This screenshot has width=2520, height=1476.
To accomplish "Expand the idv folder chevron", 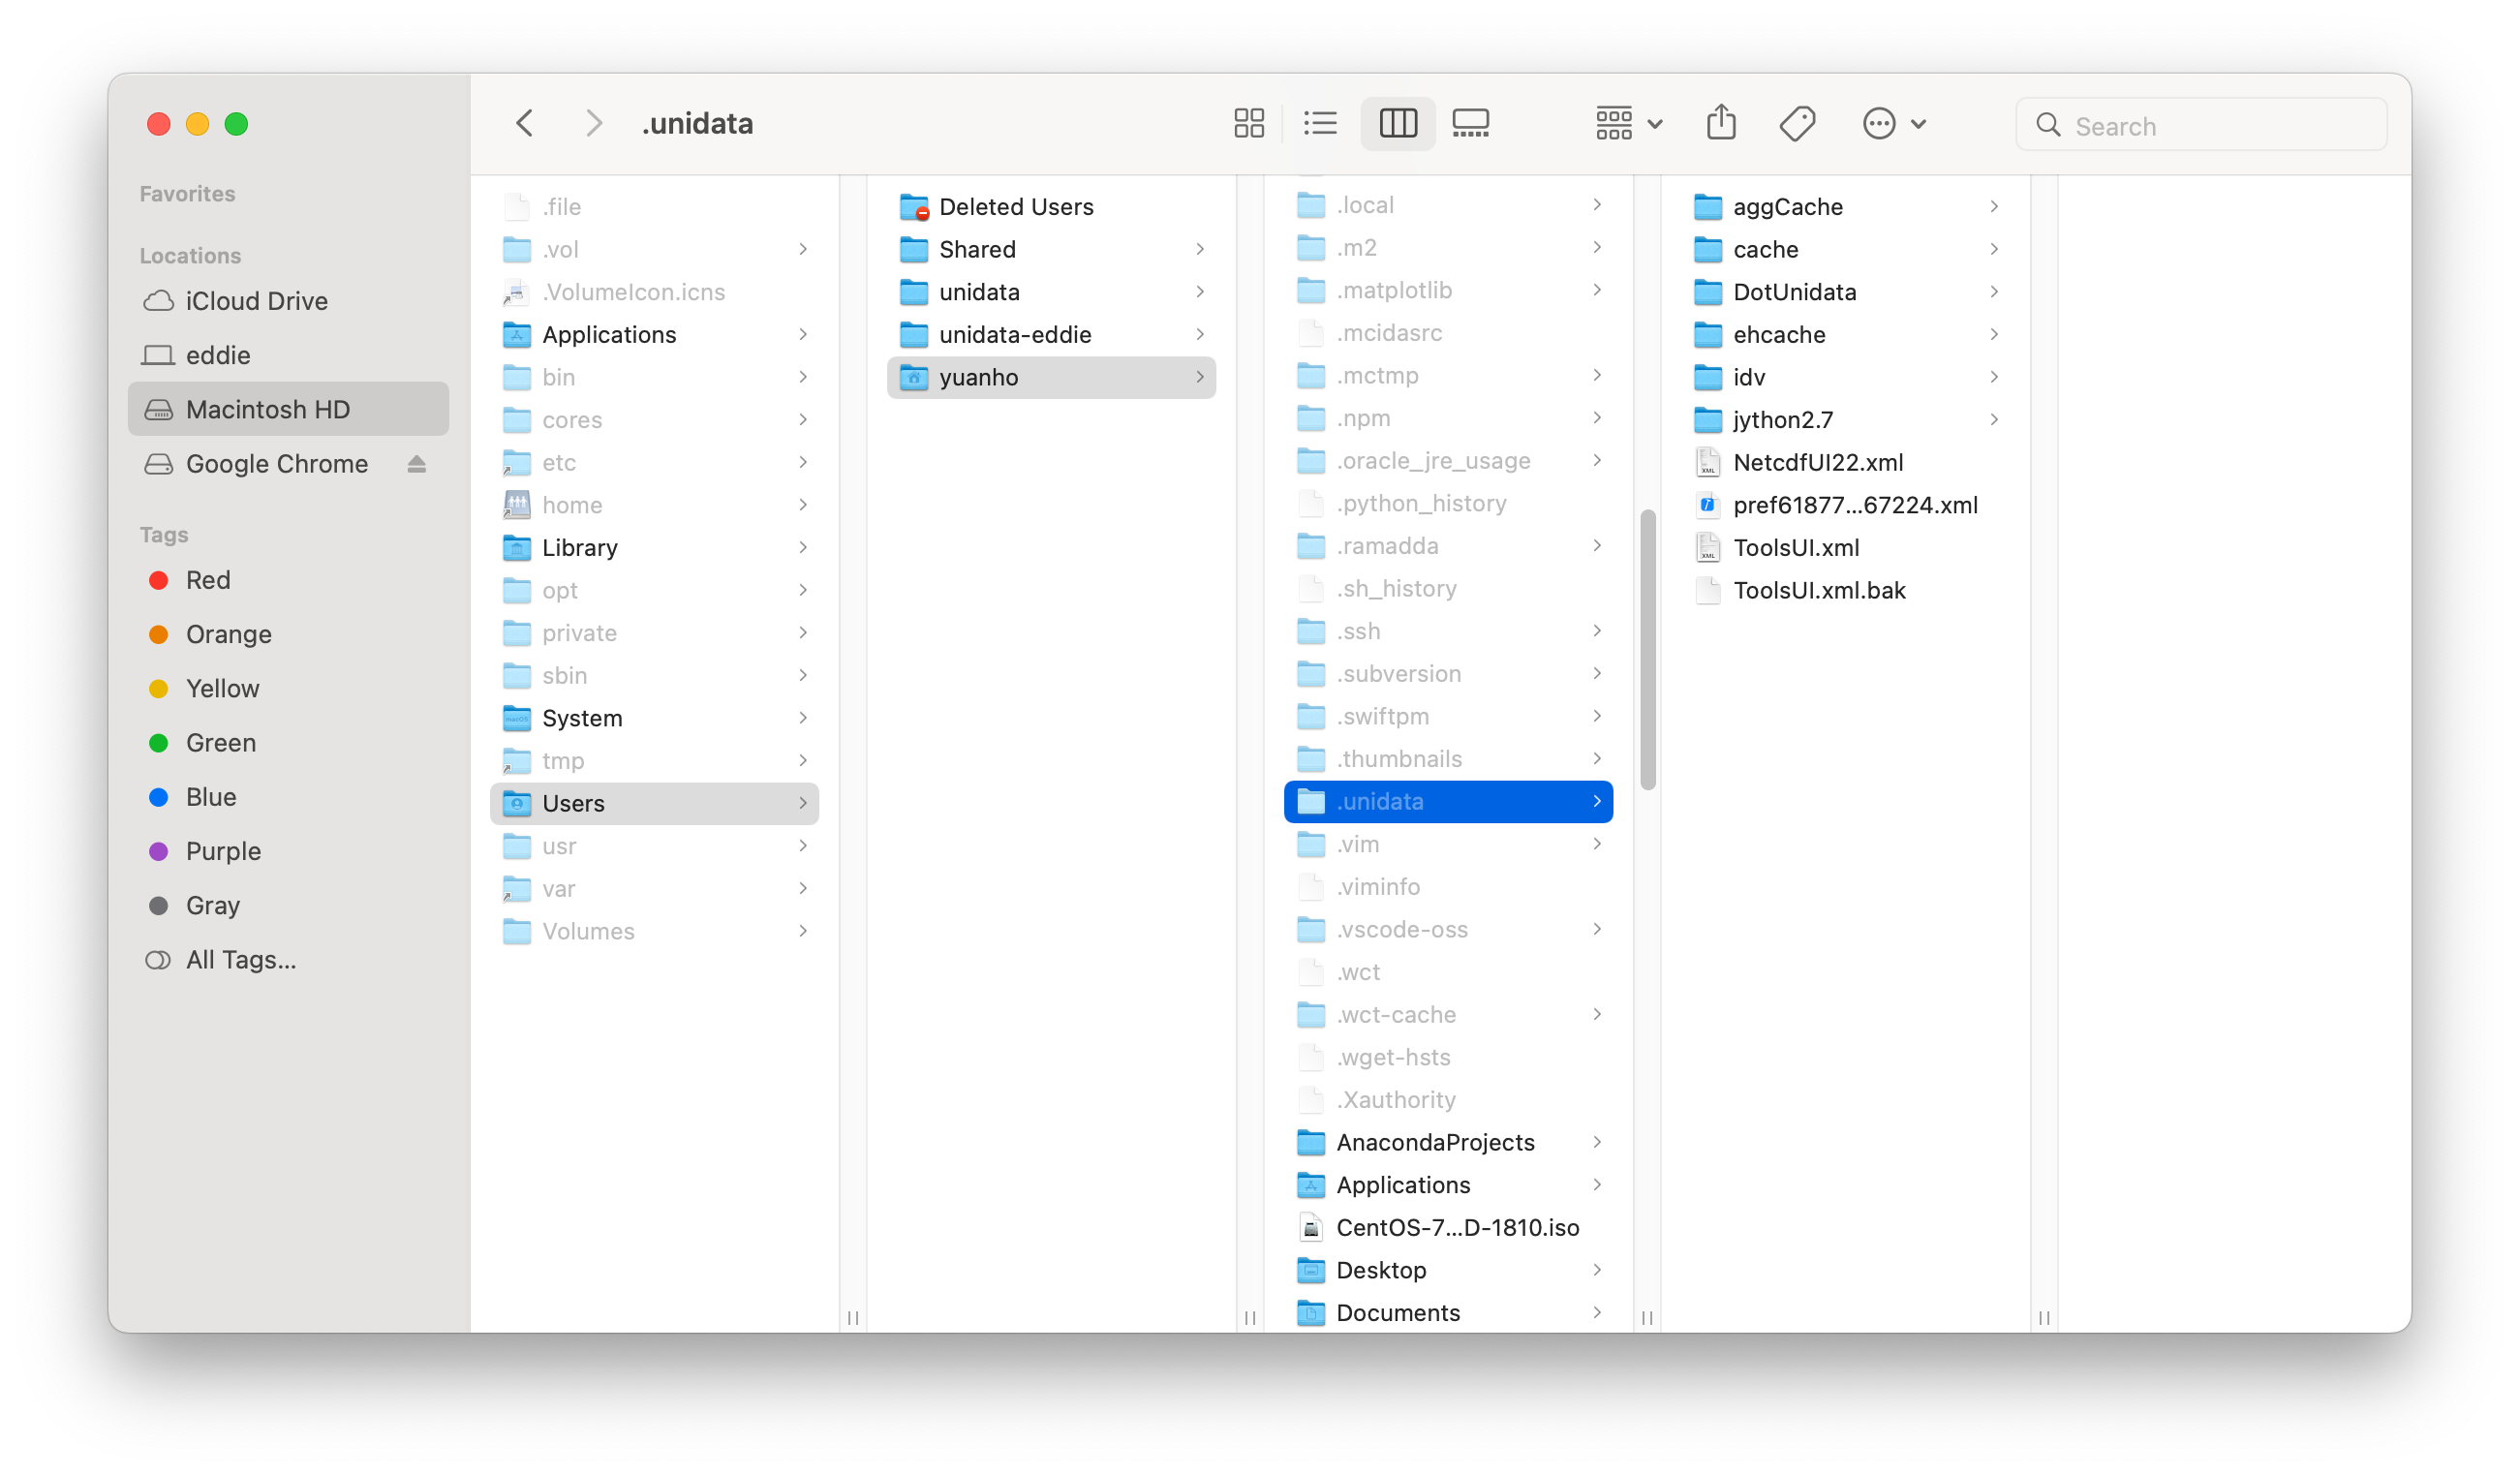I will point(1993,377).
